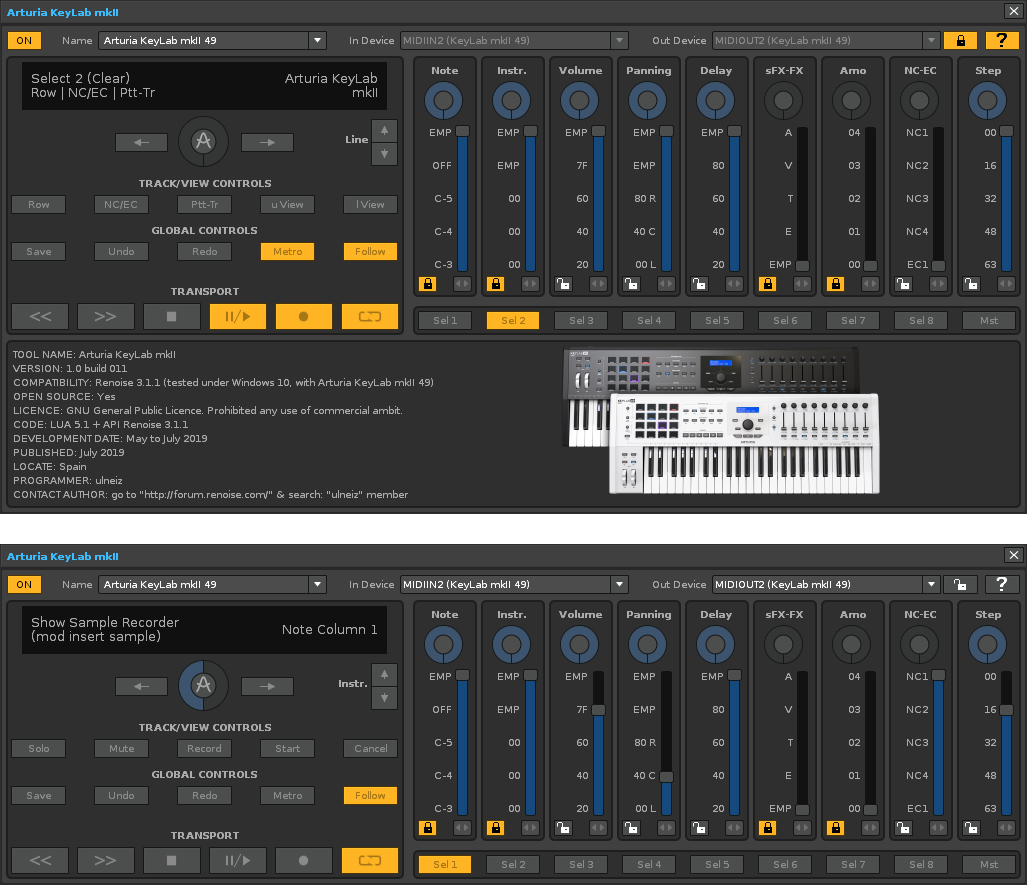The width and height of the screenshot is (1027, 885).
Task: Select the Sel 2 tab in lower window
Action: (x=514, y=865)
